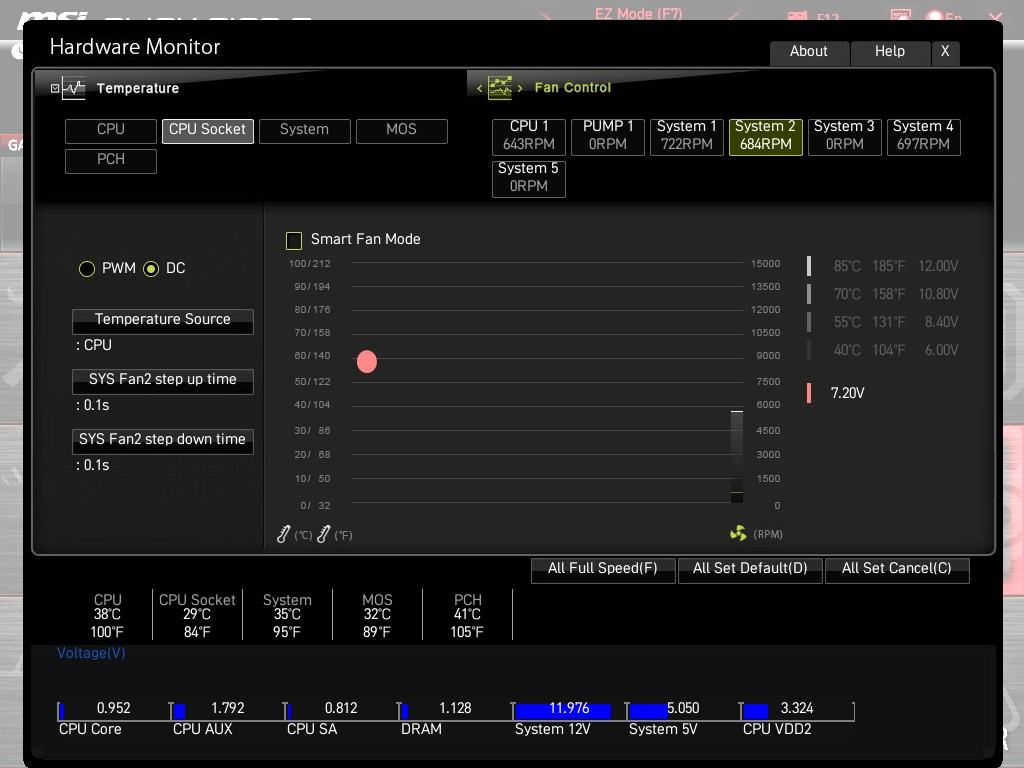Select the DC radio button

point(151,269)
